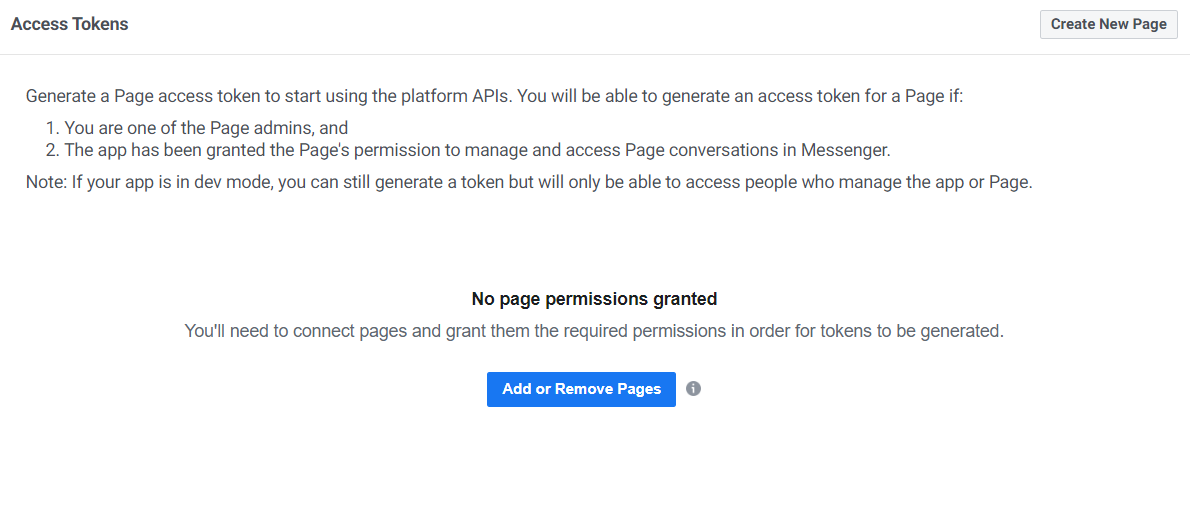This screenshot has width=1190, height=509.
Task: Click list item 'You are one of the Page admins'
Action: click(205, 128)
